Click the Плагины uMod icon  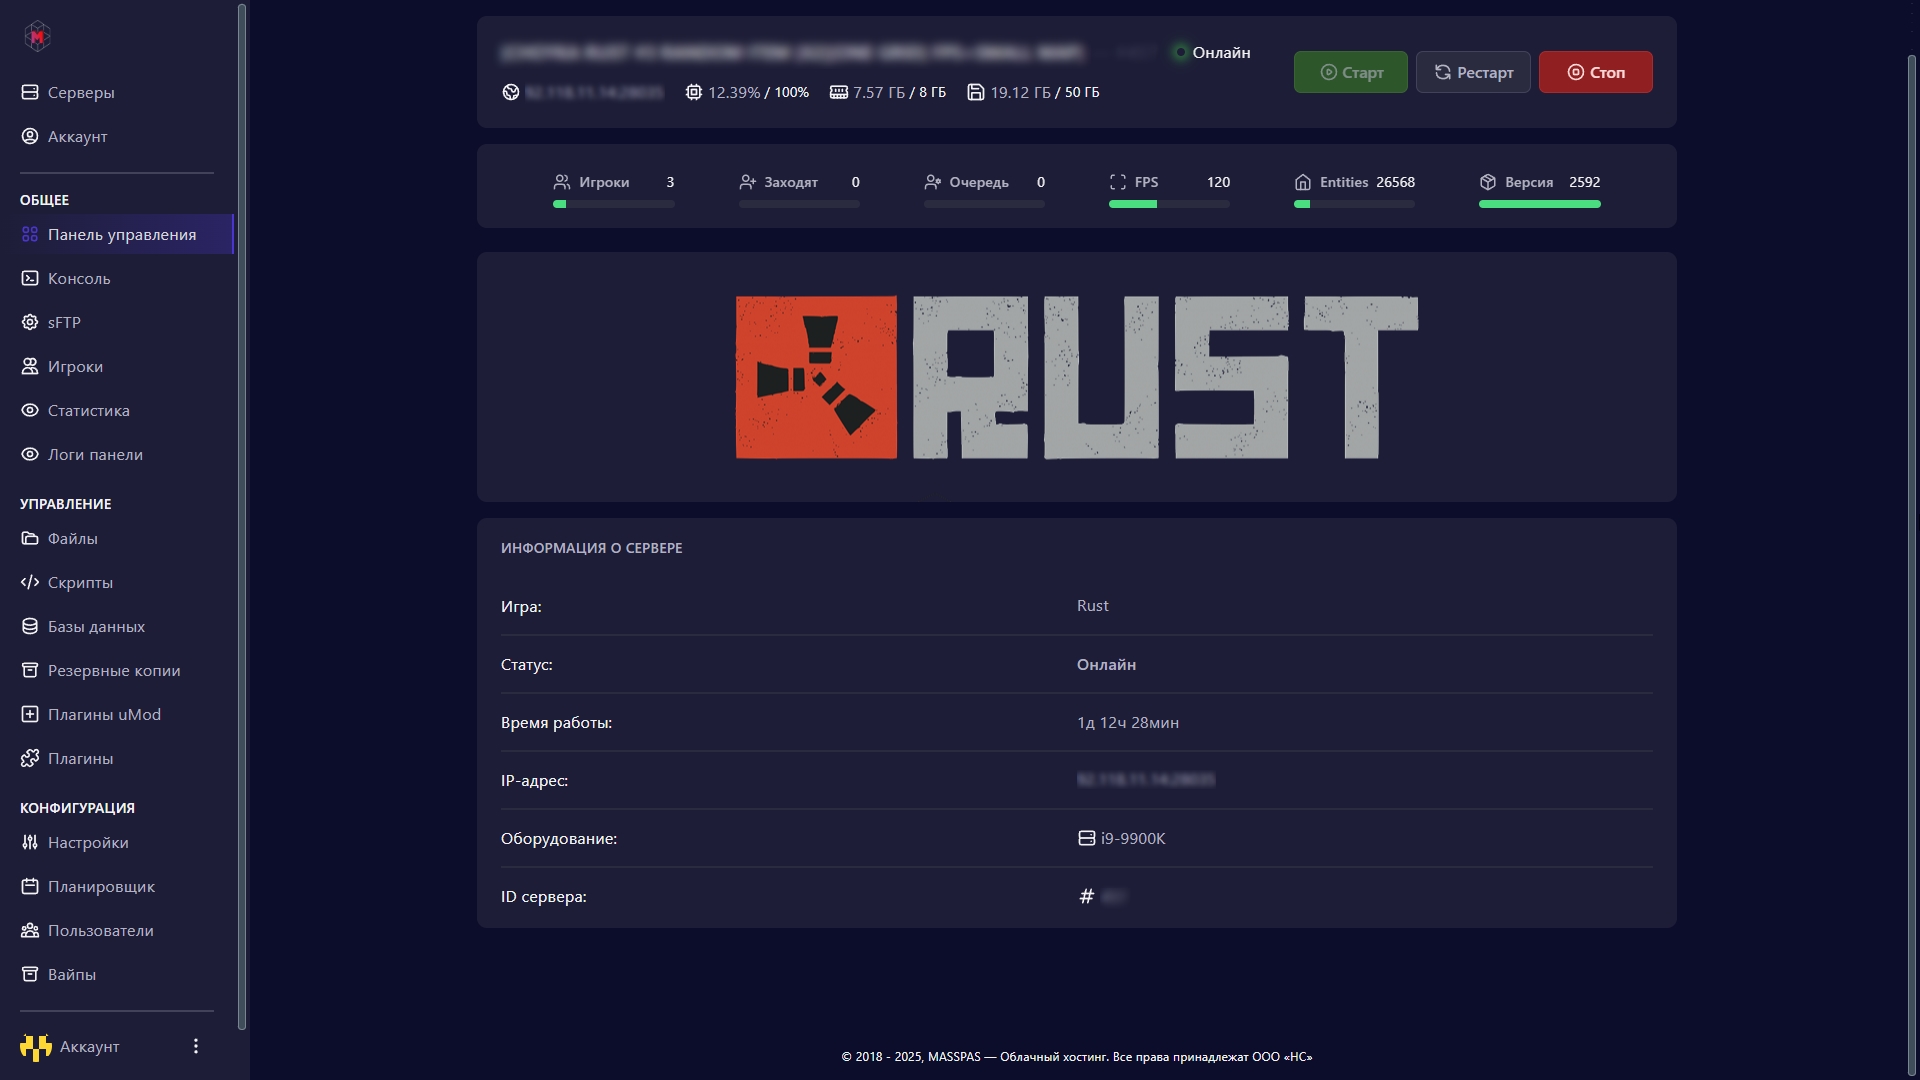pyautogui.click(x=30, y=714)
